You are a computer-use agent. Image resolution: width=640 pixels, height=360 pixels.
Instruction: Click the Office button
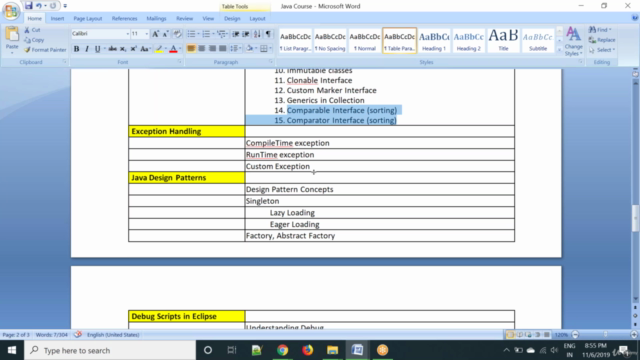(11, 11)
